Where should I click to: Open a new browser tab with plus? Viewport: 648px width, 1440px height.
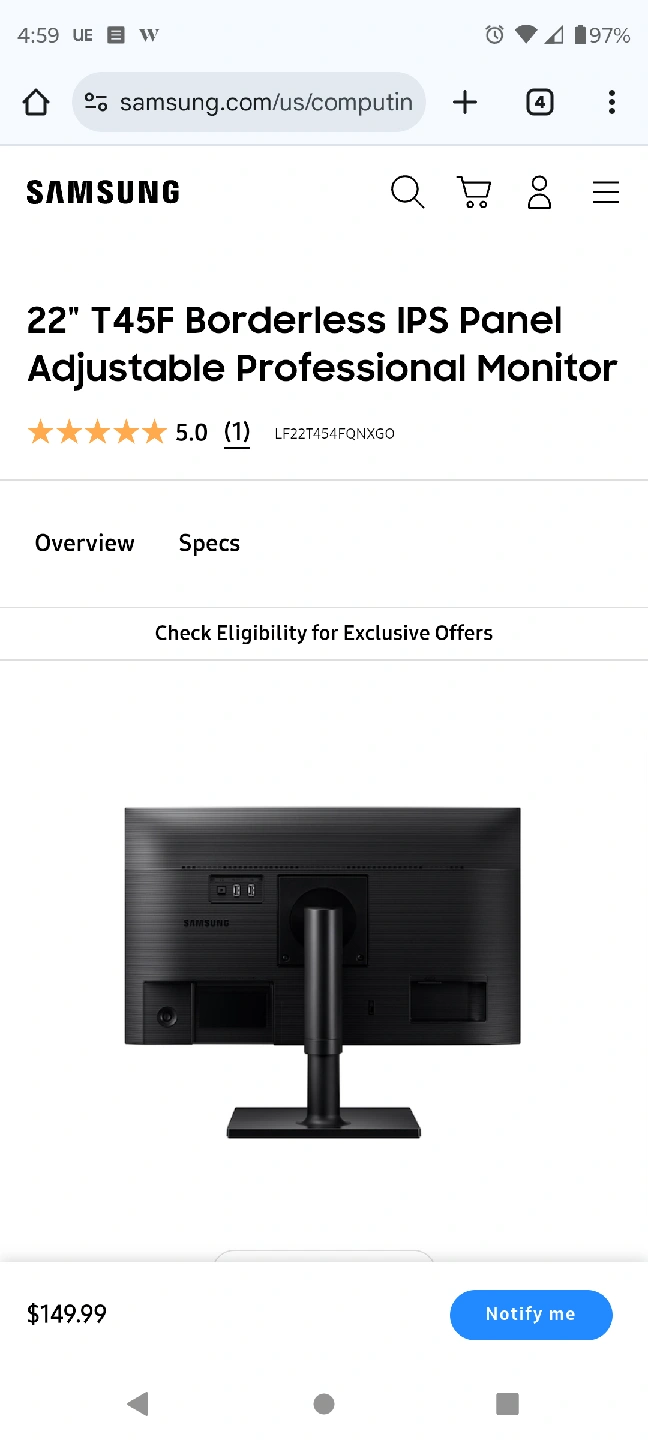[465, 102]
